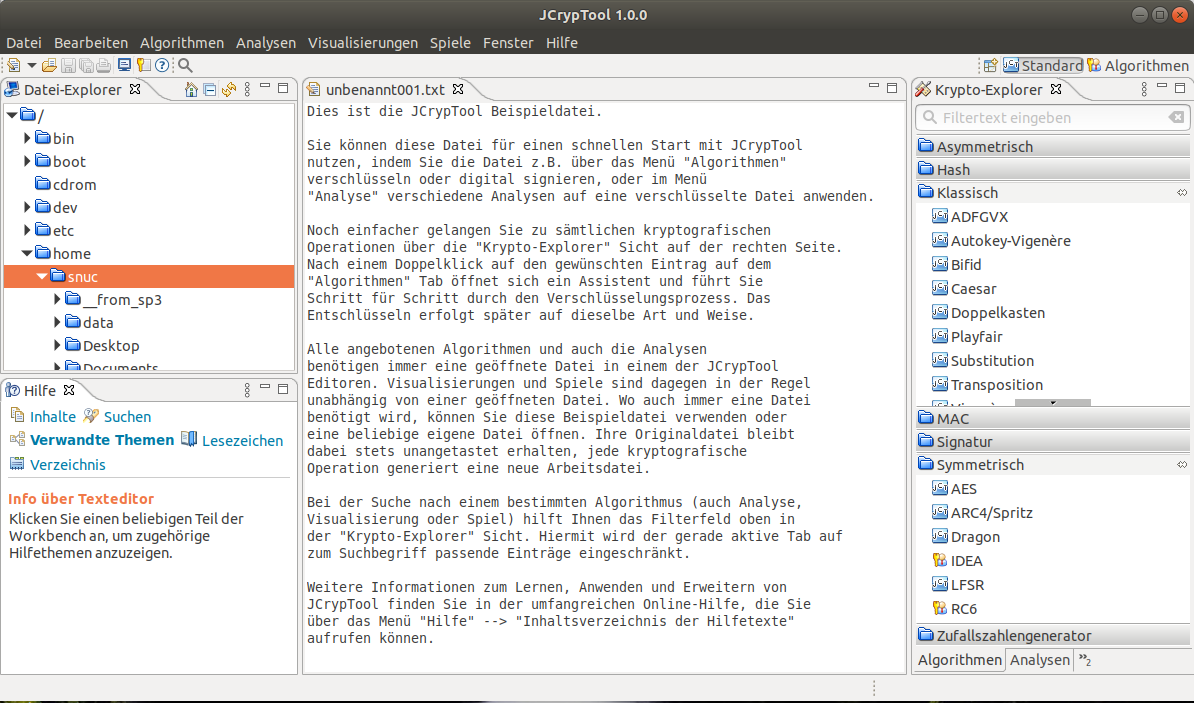This screenshot has height=703, width=1194.
Task: Open the Hilfe panel three-dots view menu
Action: [247, 390]
